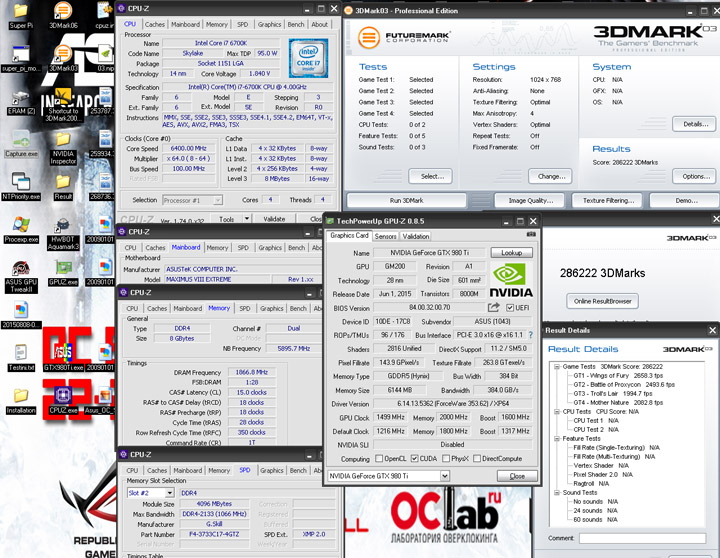The width and height of the screenshot is (720, 558).
Task: Launch GPUZ.exe from the desktop
Action: (63, 273)
